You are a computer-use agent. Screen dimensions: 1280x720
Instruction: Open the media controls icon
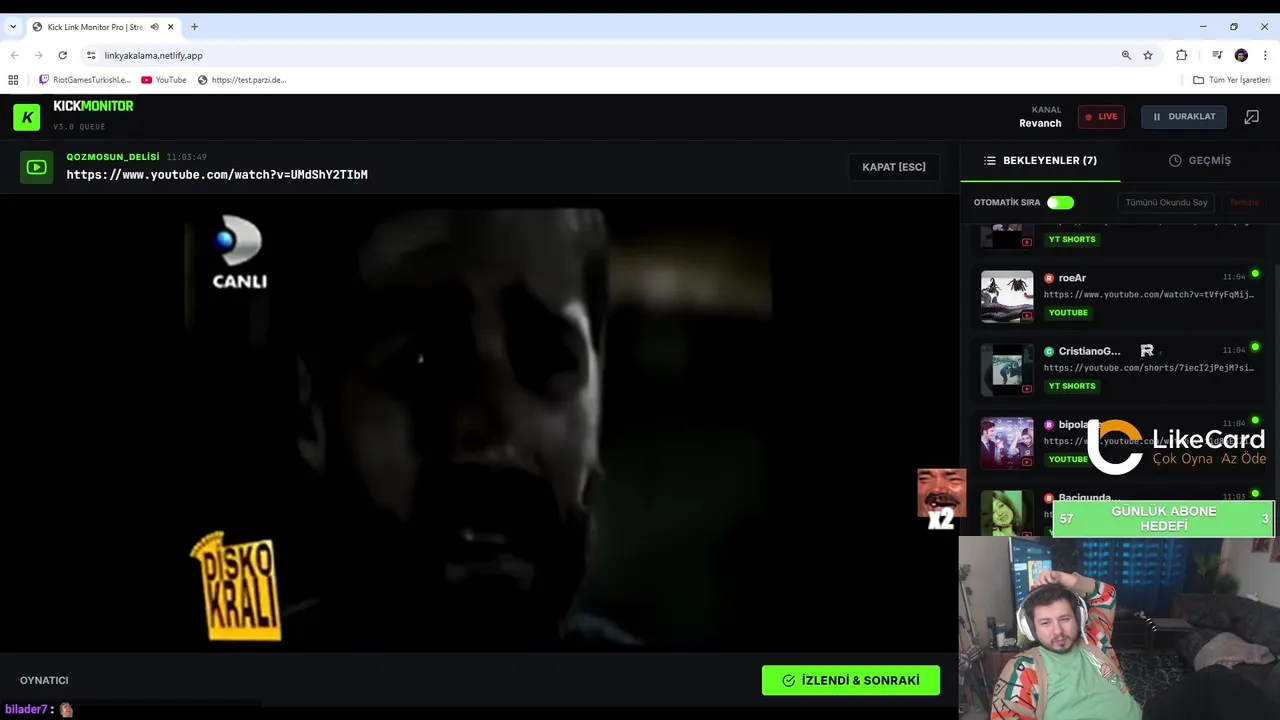pyautogui.click(x=1217, y=55)
